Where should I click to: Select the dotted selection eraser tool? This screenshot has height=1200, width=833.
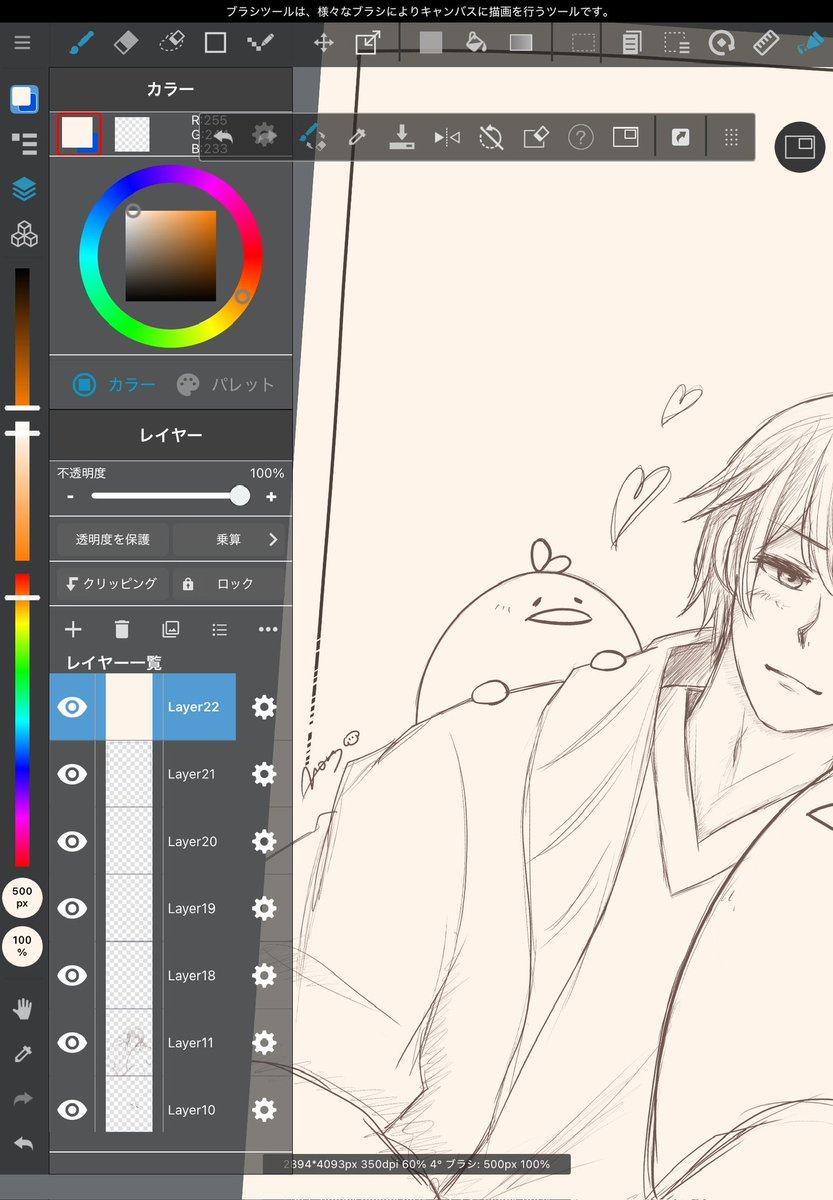[x=172, y=43]
